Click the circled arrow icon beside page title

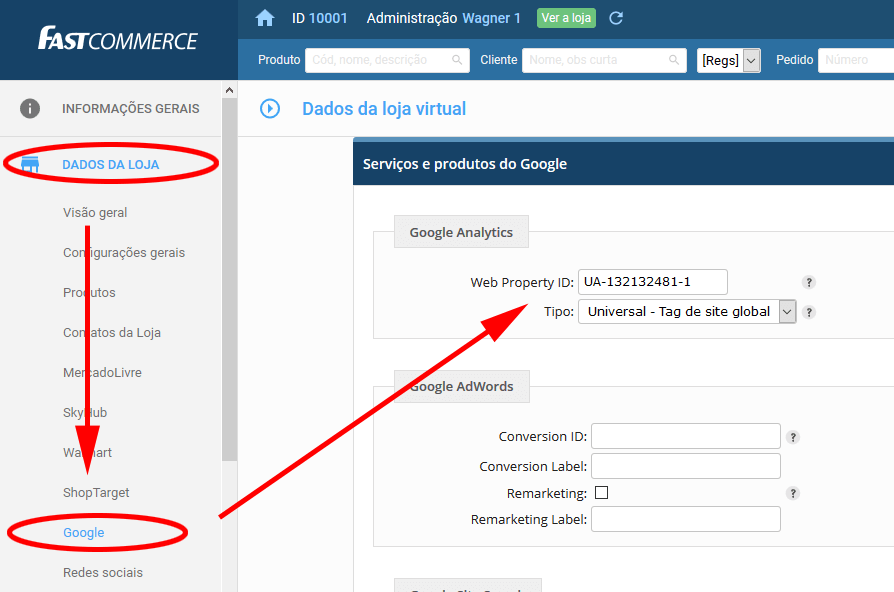[270, 108]
